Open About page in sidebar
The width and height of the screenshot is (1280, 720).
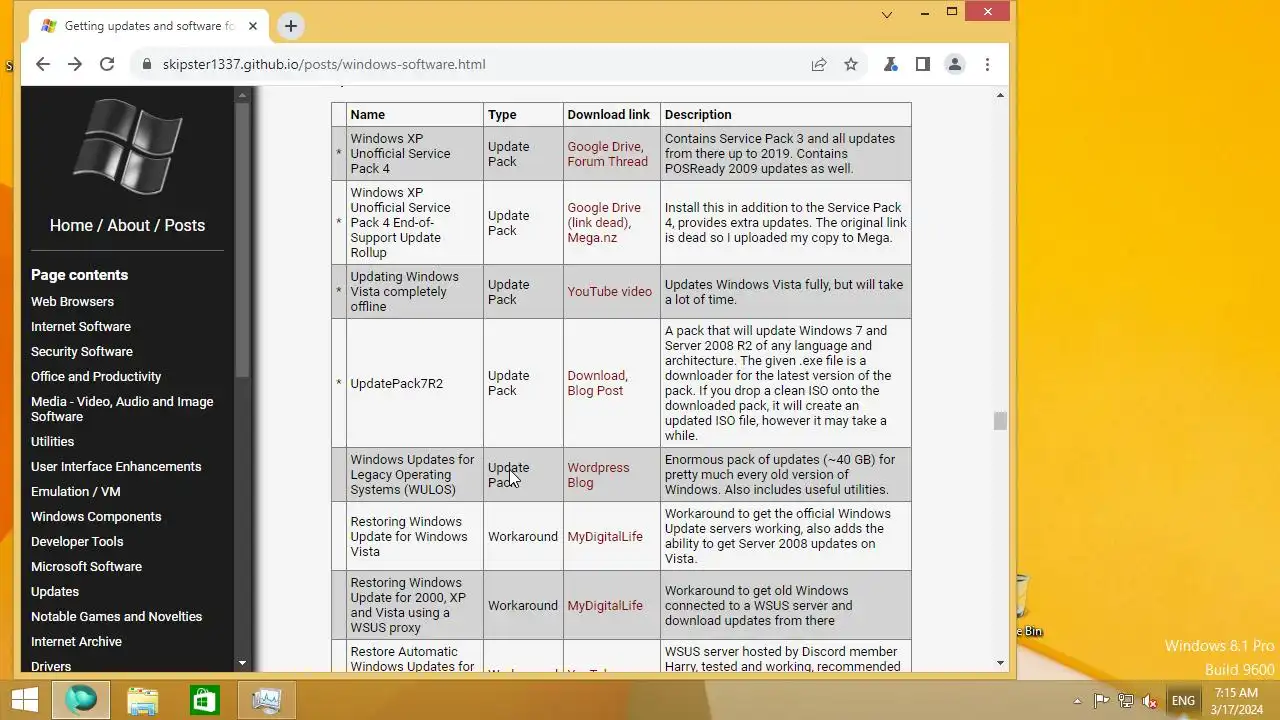pos(128,225)
